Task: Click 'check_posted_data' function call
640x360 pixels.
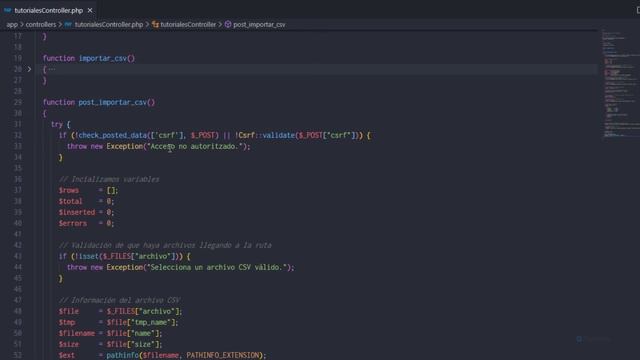Action: click(113, 136)
